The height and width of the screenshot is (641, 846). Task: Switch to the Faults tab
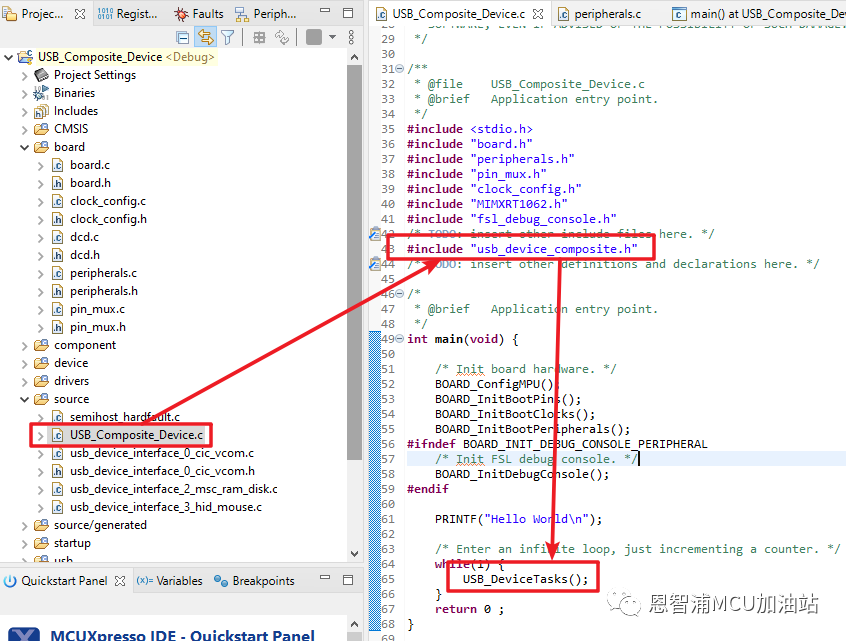(x=199, y=14)
